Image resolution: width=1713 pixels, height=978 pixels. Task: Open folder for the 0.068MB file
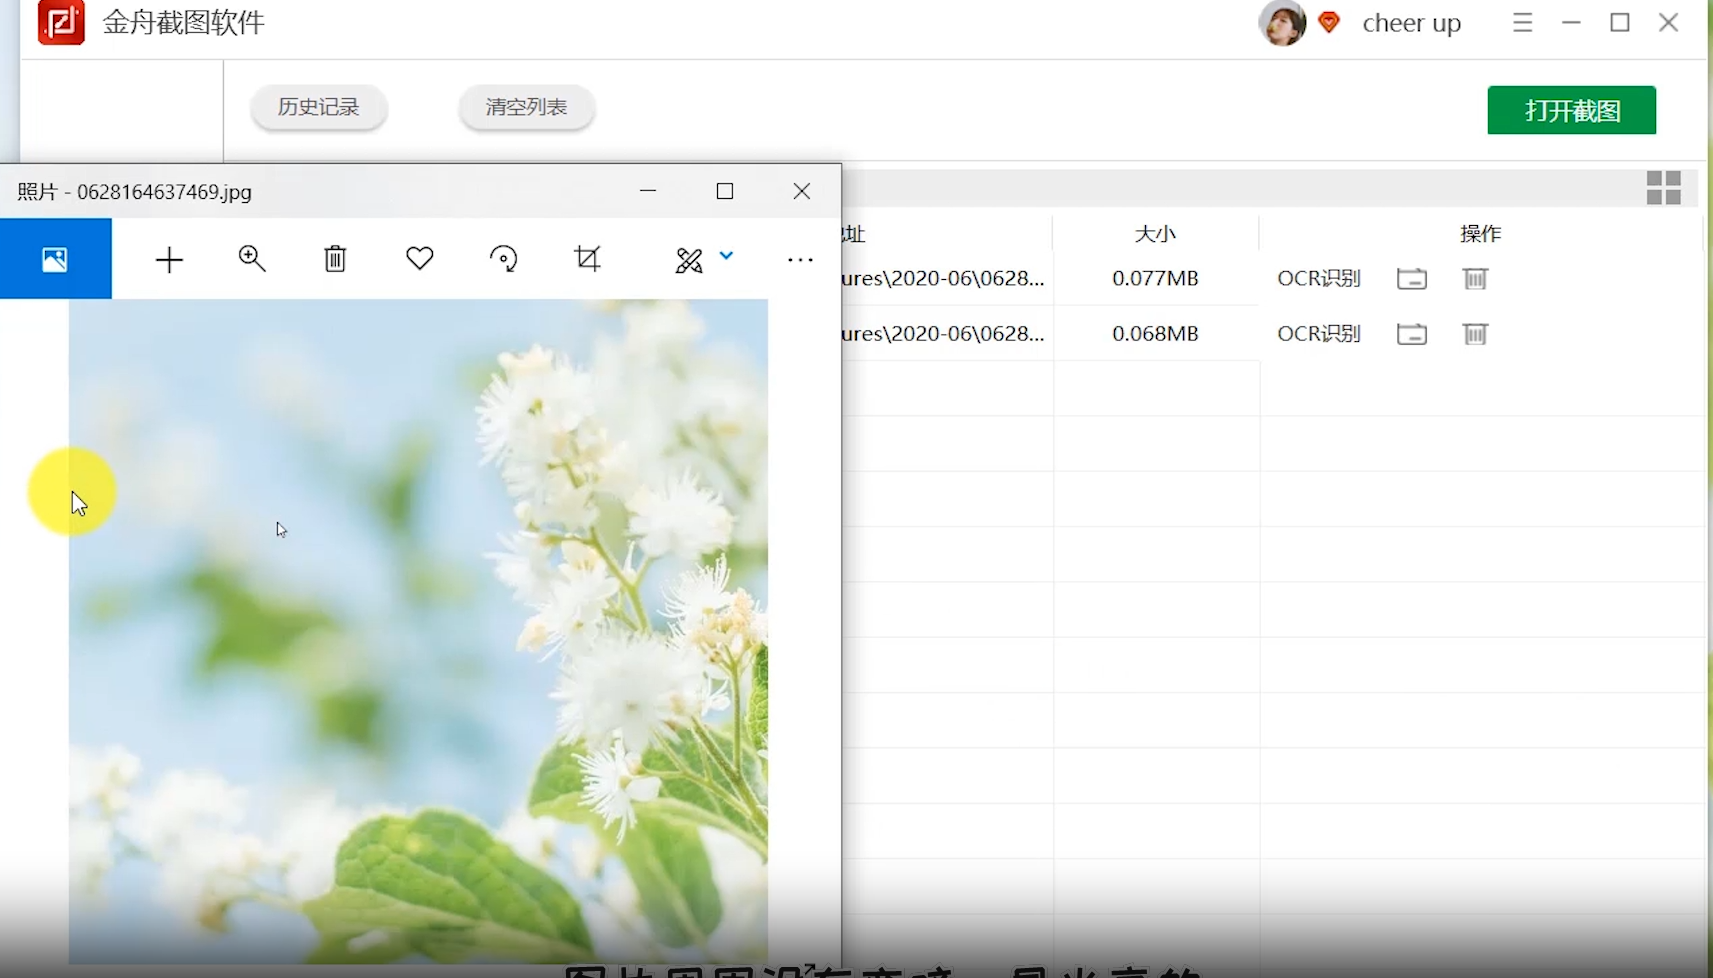[1411, 334]
